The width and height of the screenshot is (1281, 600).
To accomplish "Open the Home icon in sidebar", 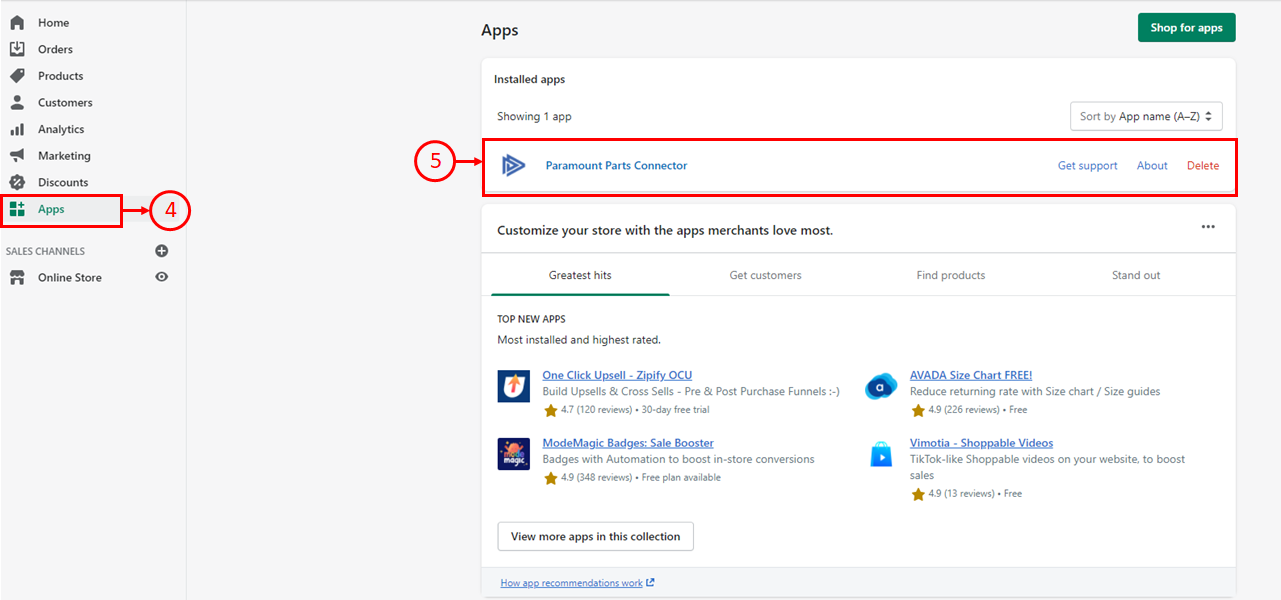I will (x=17, y=23).
